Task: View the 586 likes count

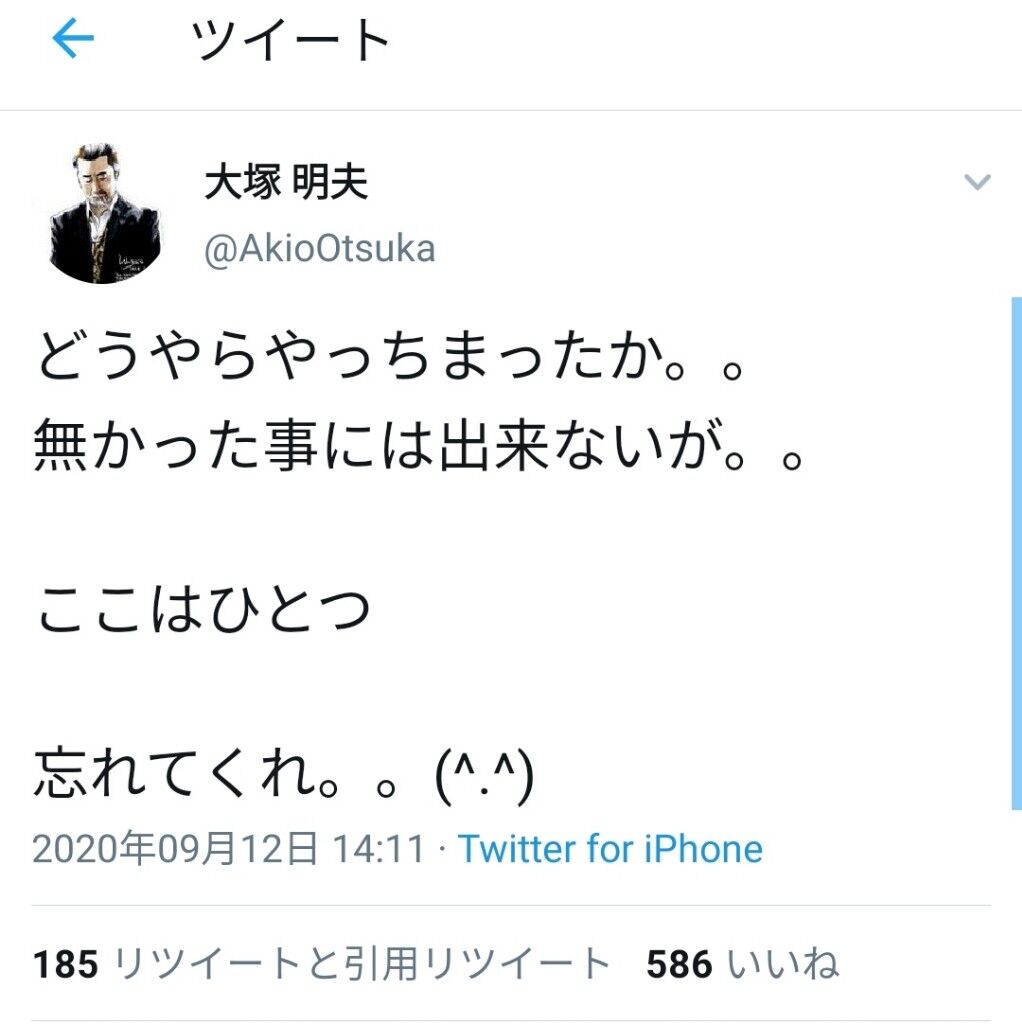Action: tap(679, 964)
